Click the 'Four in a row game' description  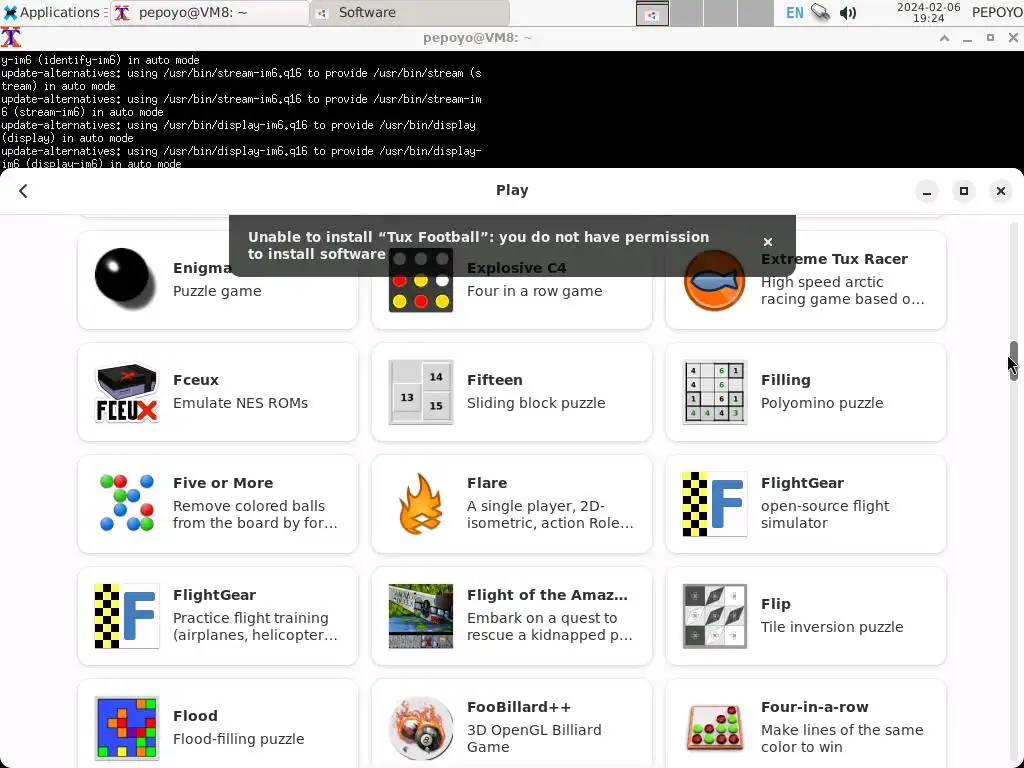[534, 291]
